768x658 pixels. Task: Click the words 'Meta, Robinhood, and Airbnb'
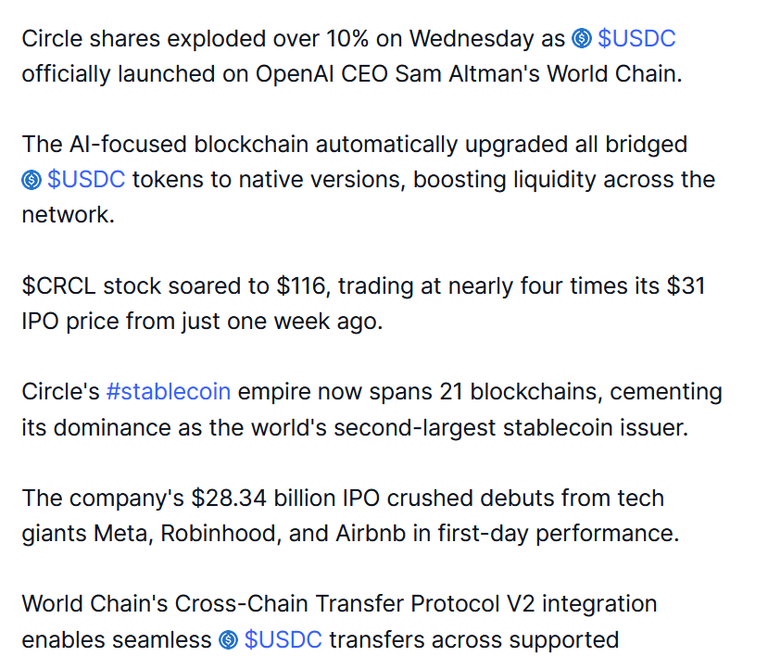click(x=249, y=533)
